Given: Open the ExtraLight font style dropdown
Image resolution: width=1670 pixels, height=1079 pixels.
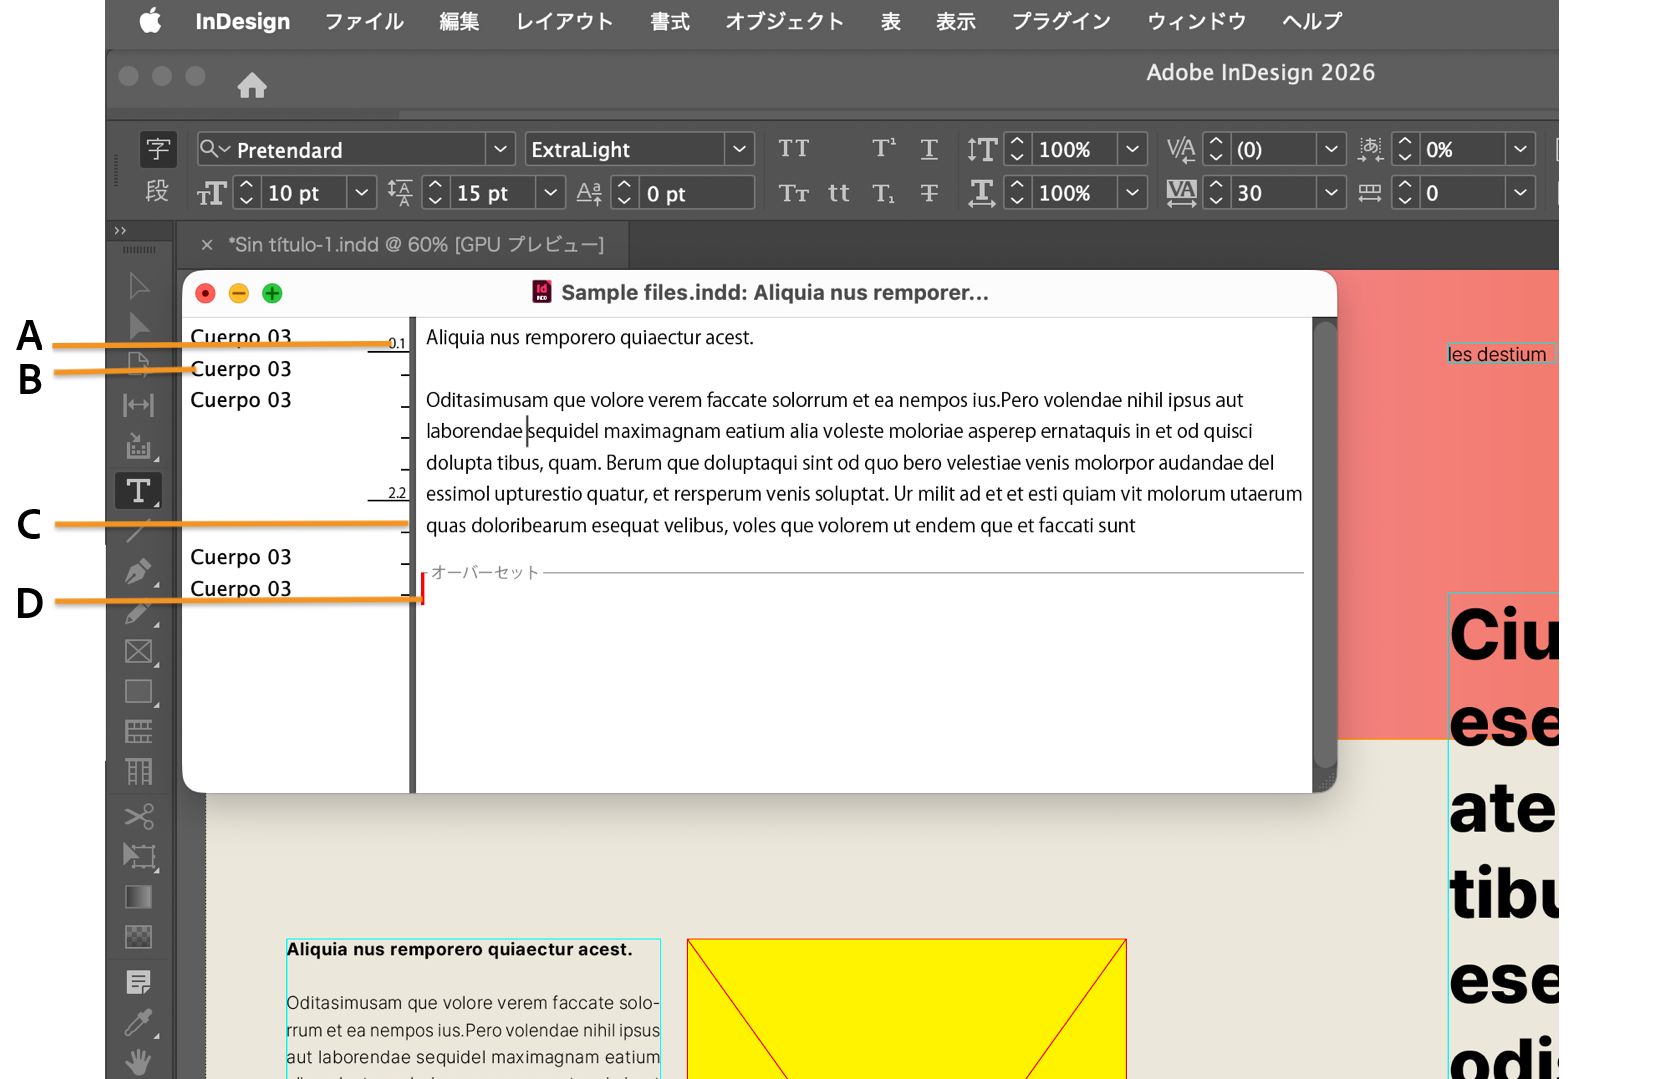Looking at the screenshot, I should pos(739,149).
